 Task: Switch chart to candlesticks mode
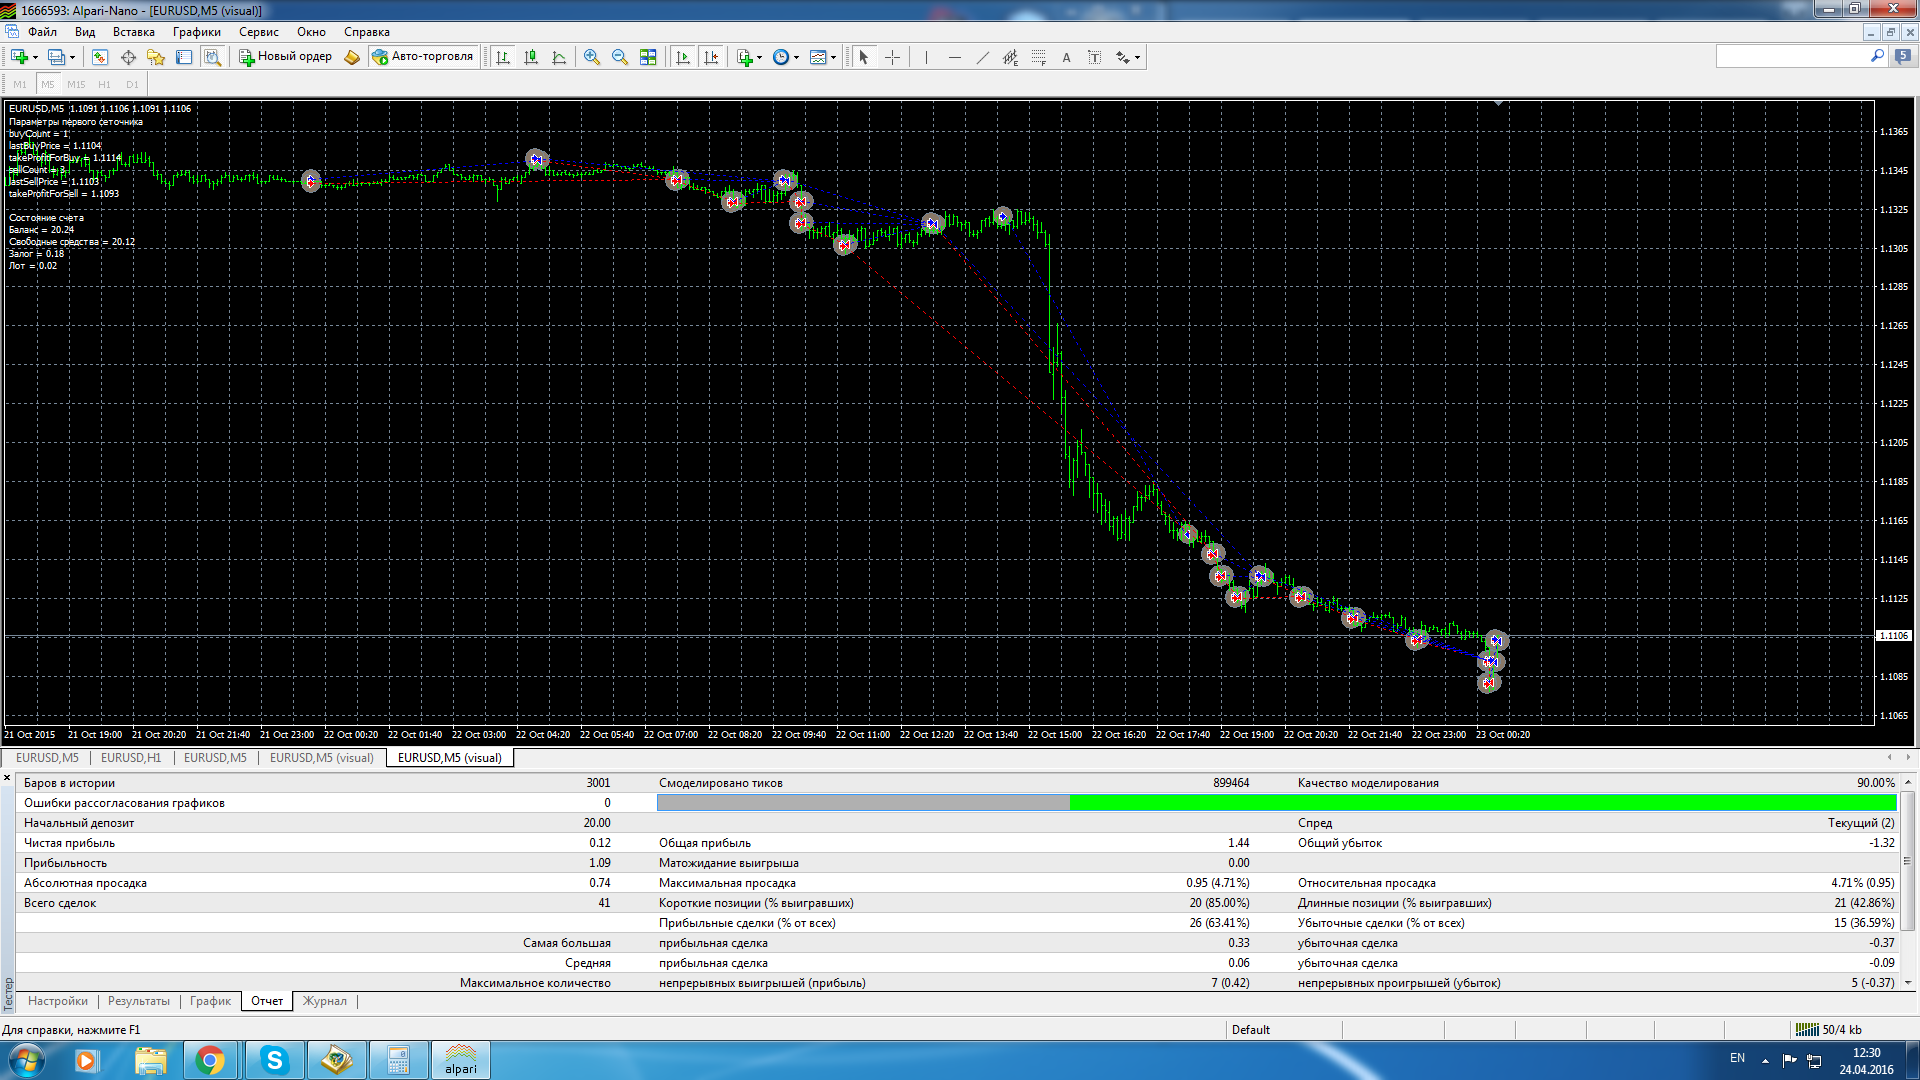(531, 57)
